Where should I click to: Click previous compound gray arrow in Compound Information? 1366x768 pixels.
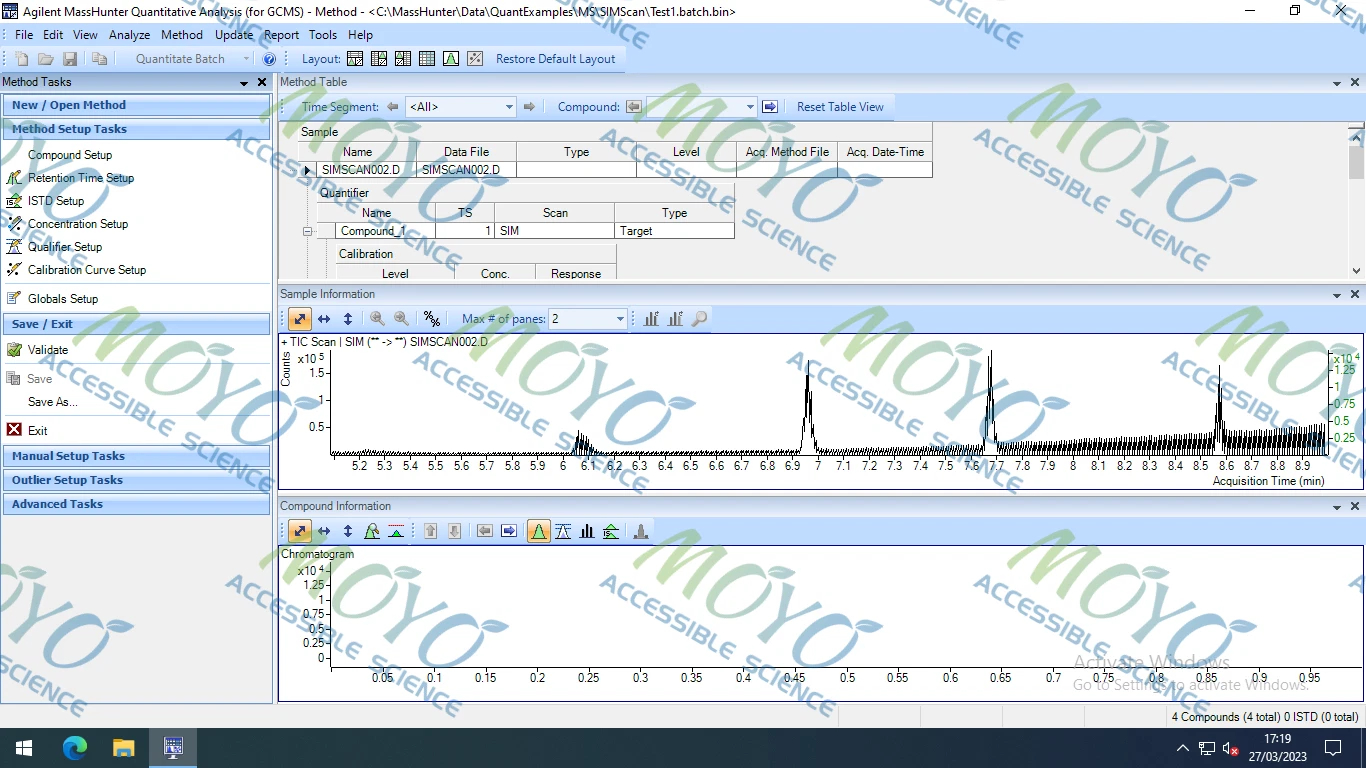pos(485,531)
